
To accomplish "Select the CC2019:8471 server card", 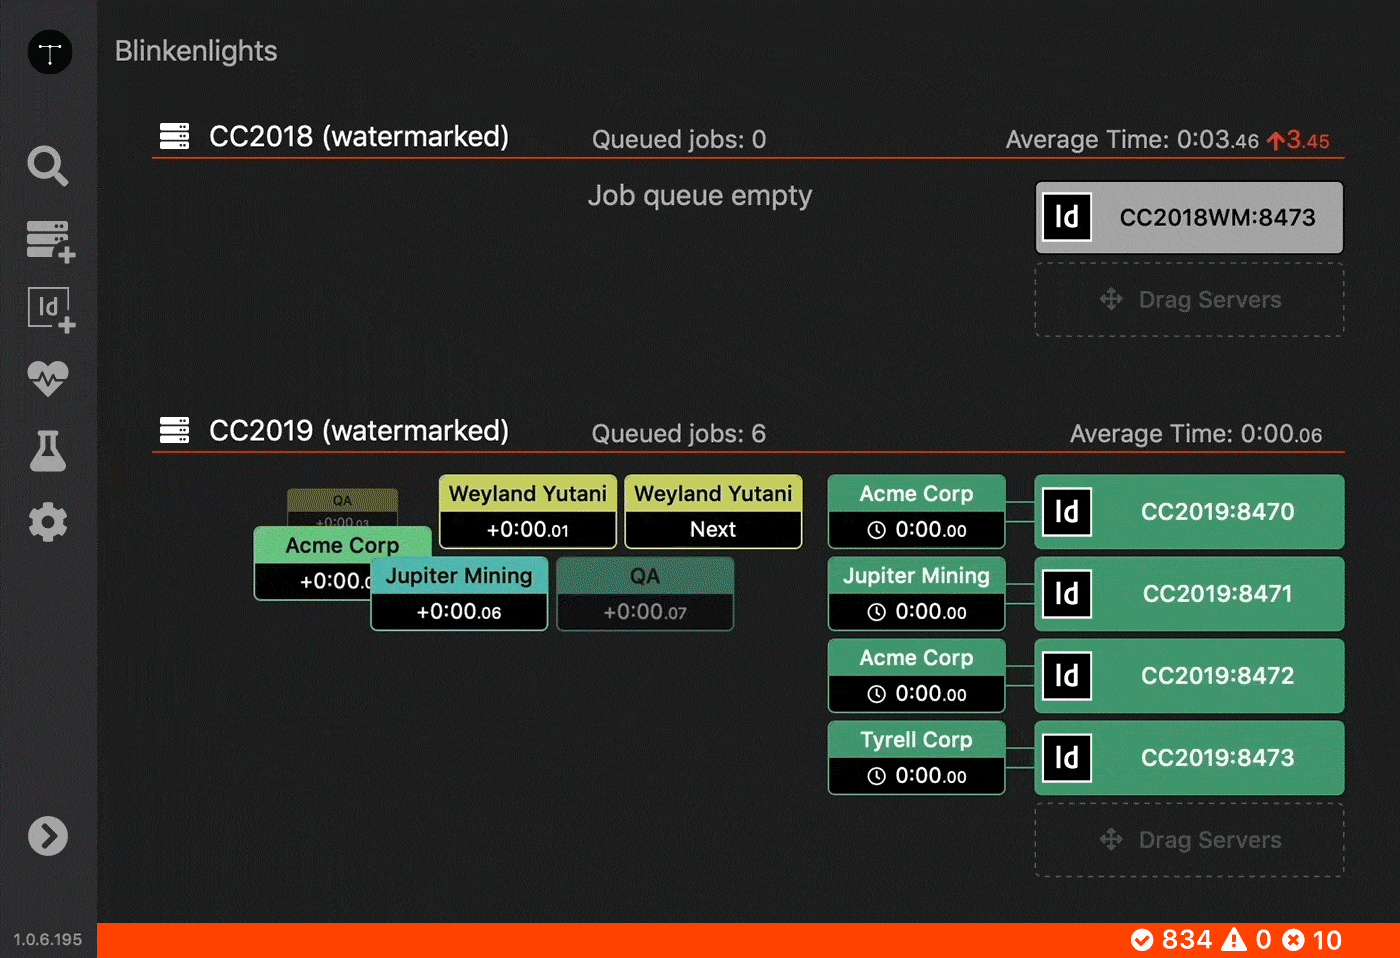I will [1189, 594].
